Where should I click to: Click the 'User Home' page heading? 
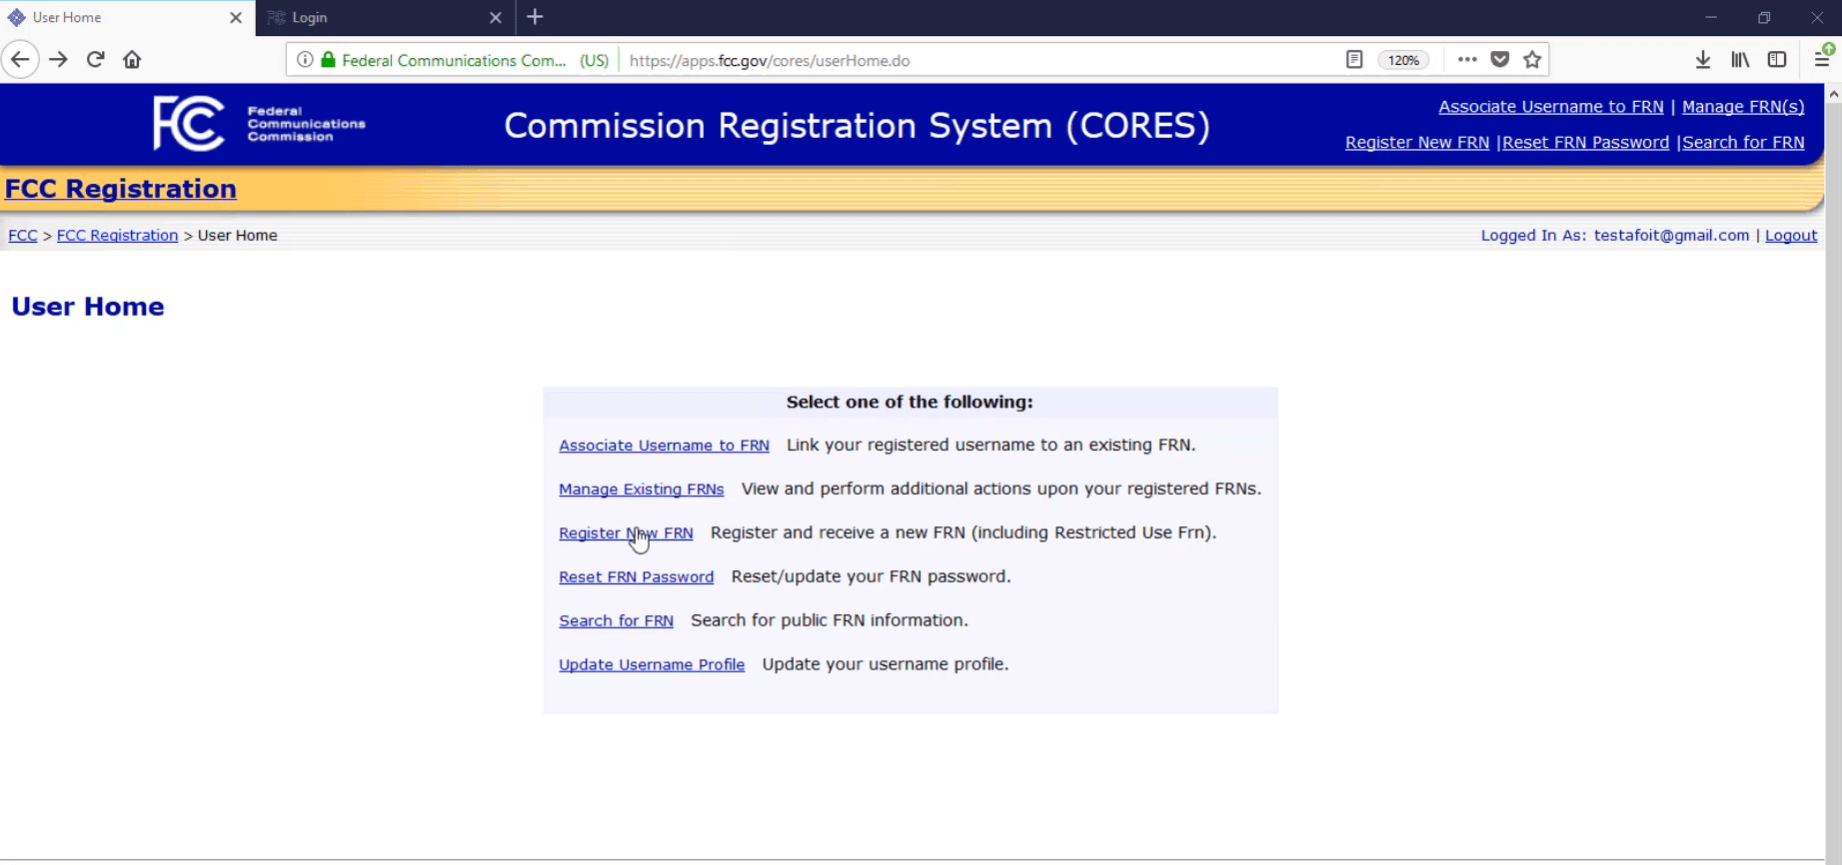pyautogui.click(x=88, y=307)
